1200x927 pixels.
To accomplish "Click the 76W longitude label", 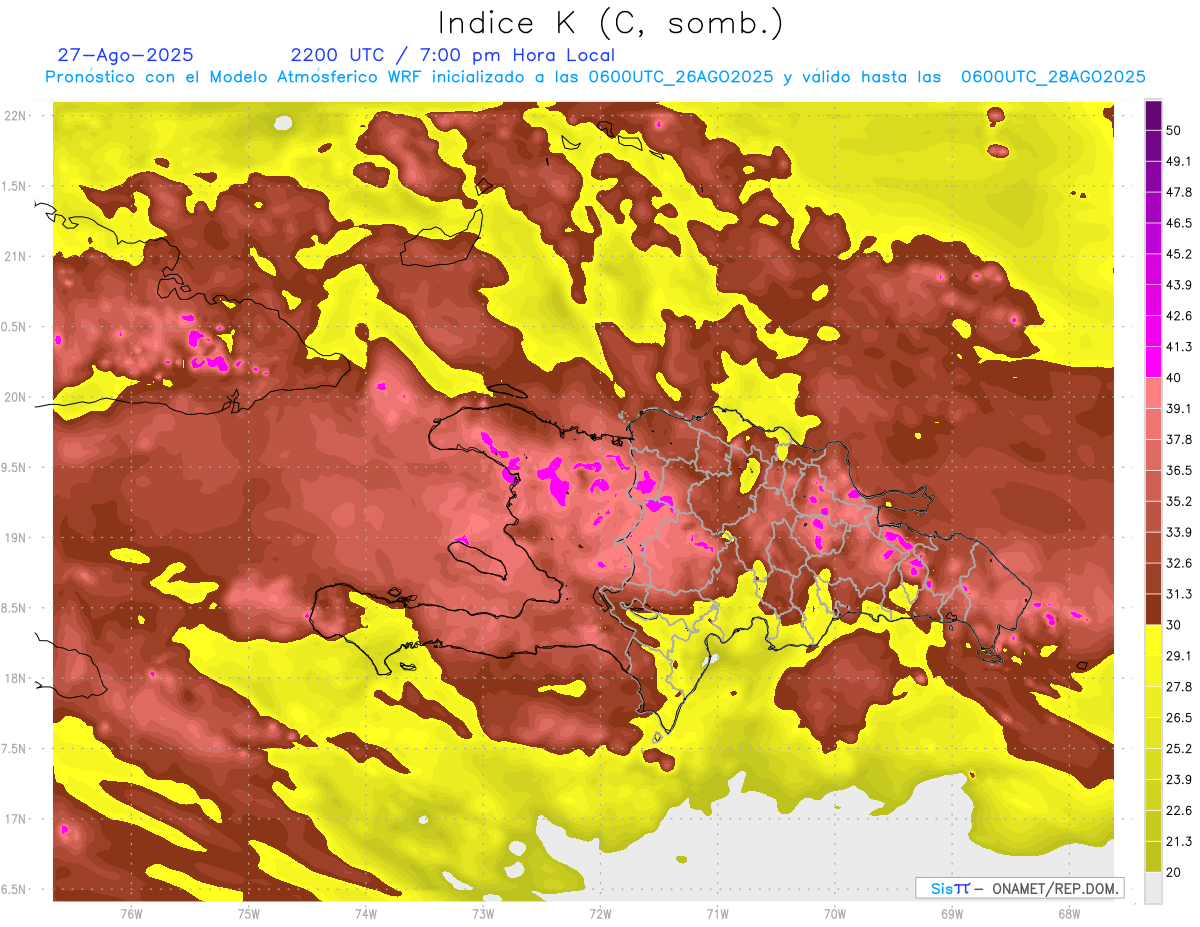I will (131, 913).
